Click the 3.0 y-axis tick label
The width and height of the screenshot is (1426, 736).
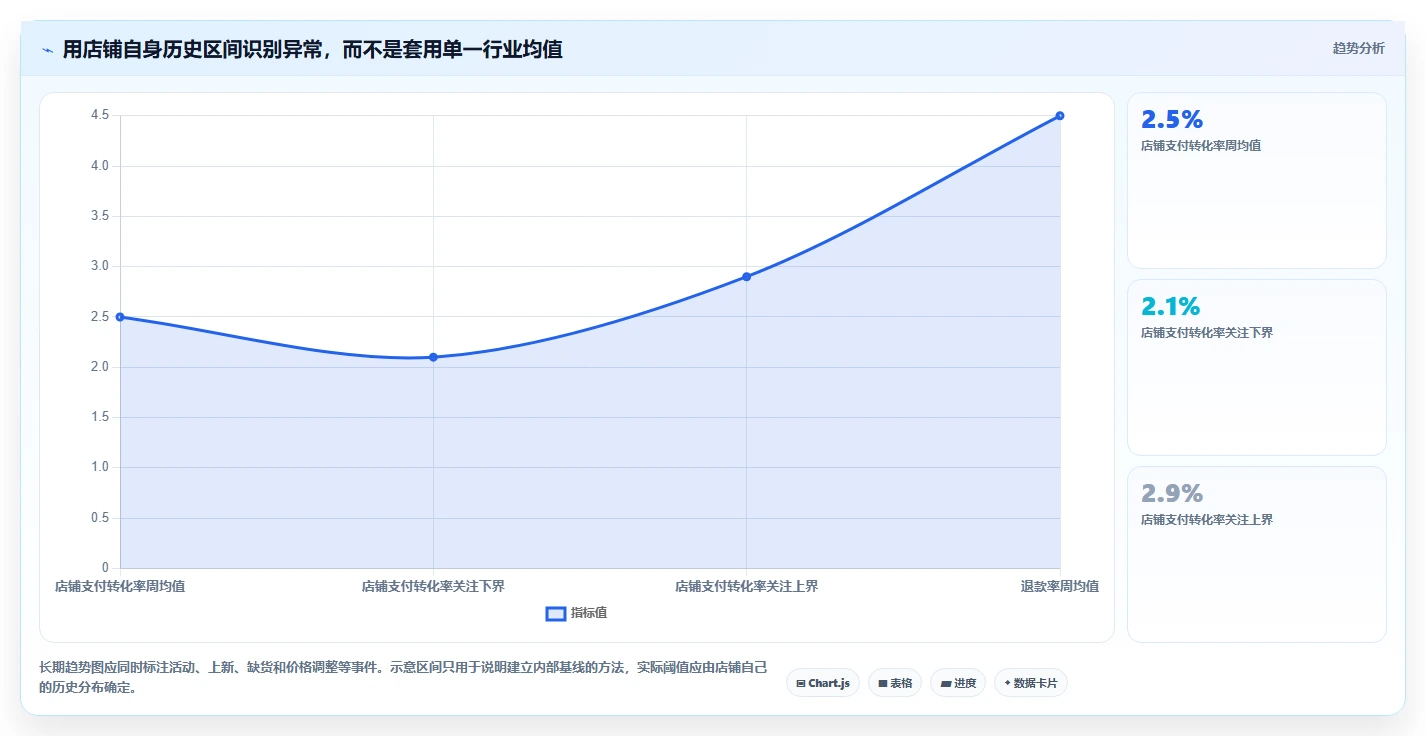point(100,266)
